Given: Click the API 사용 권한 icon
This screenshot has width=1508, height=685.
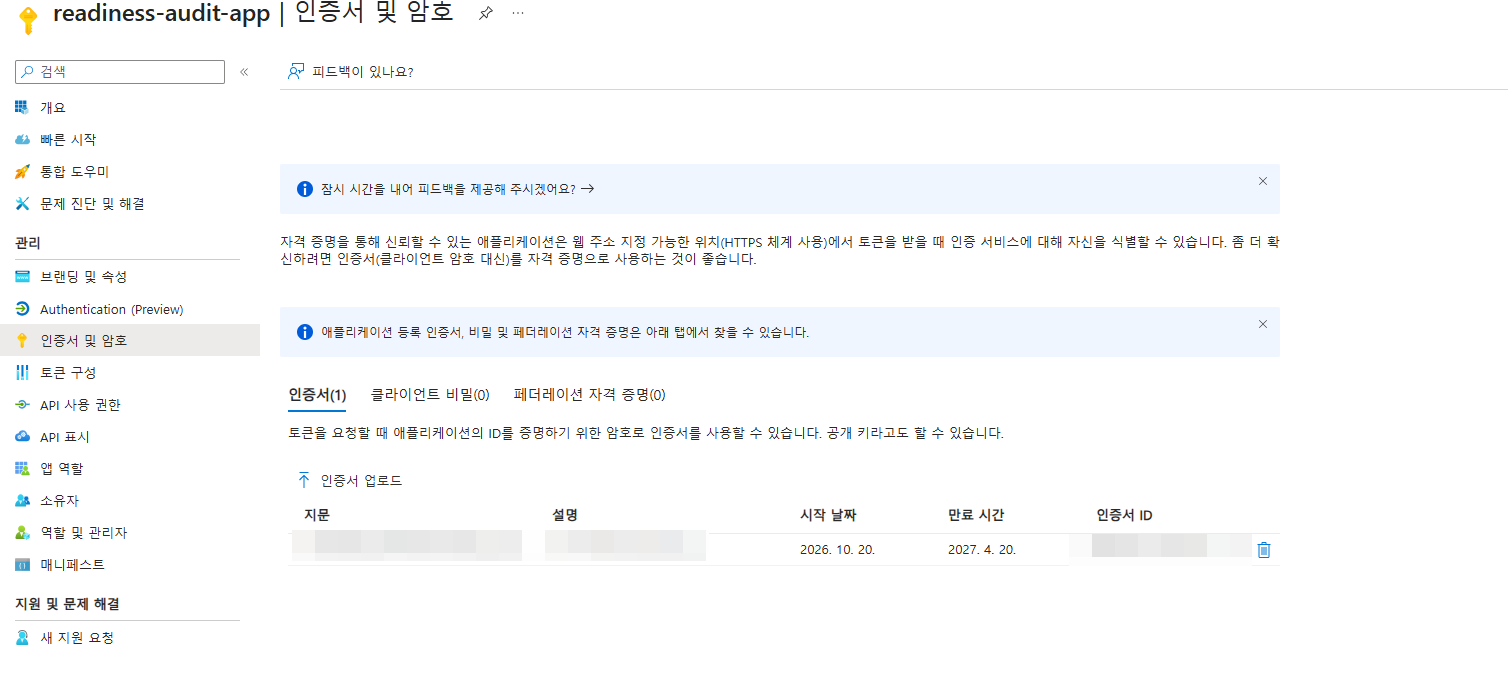Looking at the screenshot, I should coord(22,404).
